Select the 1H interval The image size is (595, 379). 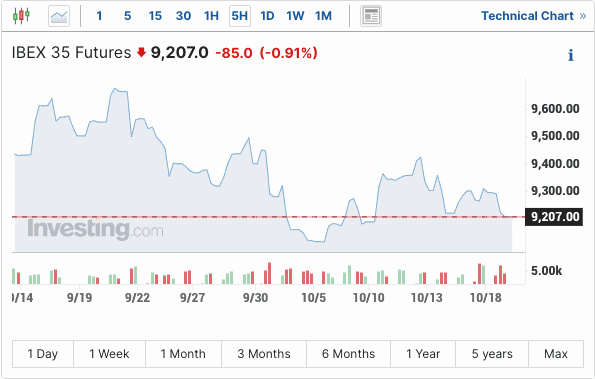pos(211,16)
